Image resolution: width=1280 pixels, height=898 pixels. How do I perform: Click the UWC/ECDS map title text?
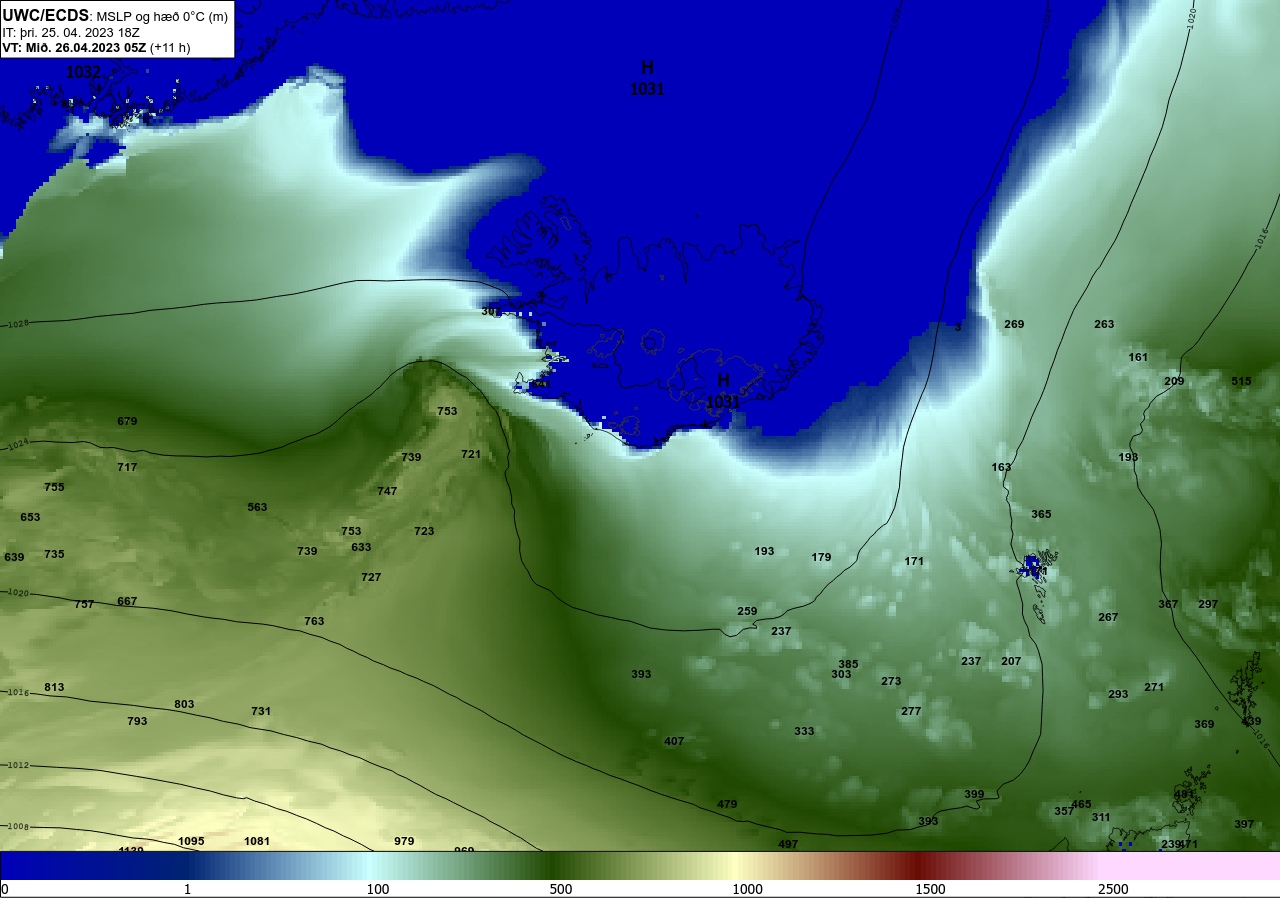(46, 15)
